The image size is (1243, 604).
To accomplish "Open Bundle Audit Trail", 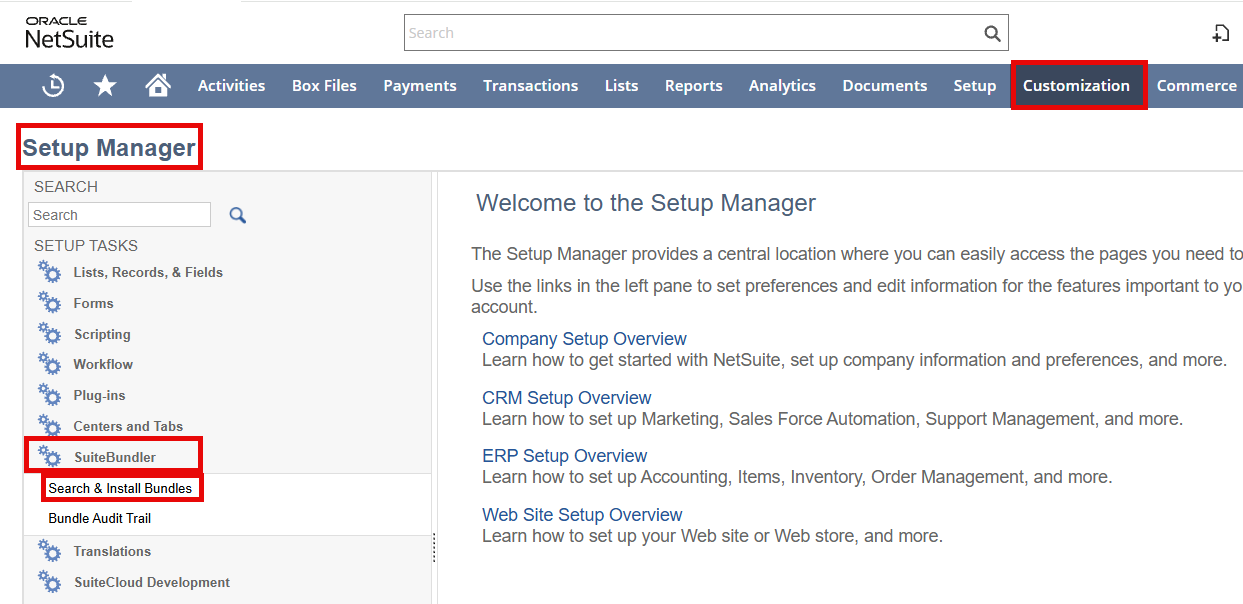I will 100,518.
